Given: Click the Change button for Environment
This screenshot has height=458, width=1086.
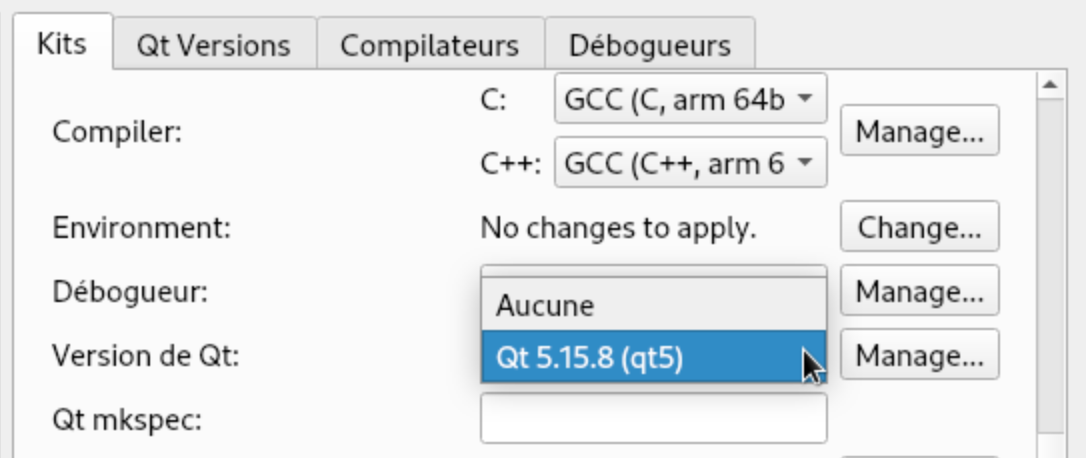Looking at the screenshot, I should pos(919,228).
